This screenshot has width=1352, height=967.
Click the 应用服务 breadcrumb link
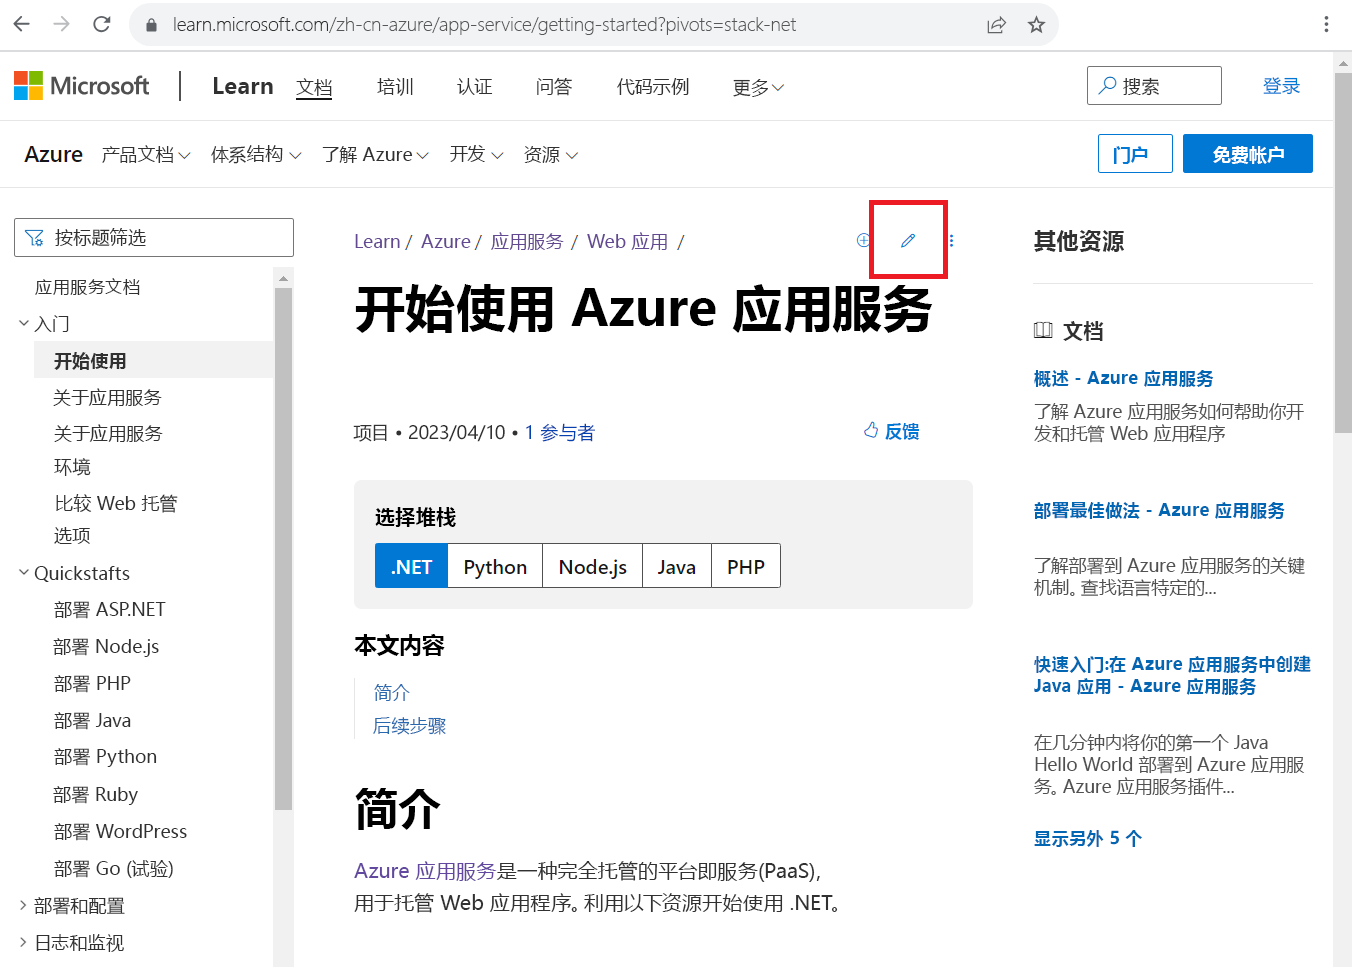[x=527, y=241]
